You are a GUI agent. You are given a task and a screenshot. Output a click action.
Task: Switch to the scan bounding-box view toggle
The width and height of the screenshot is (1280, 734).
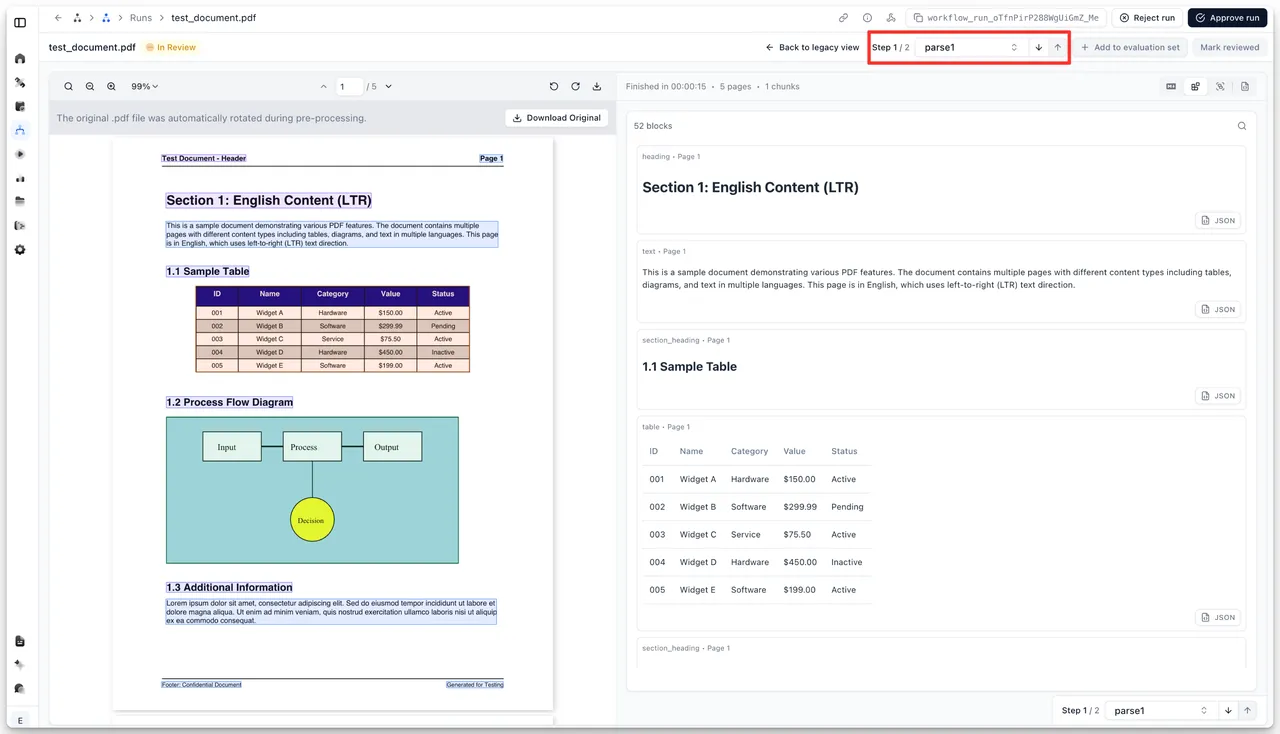1220,87
